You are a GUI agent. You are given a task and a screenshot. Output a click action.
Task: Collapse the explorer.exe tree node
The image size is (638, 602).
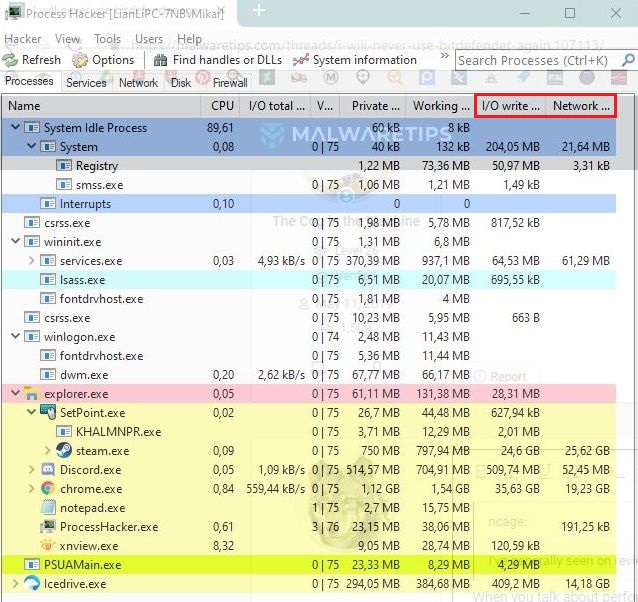[x=15, y=393]
